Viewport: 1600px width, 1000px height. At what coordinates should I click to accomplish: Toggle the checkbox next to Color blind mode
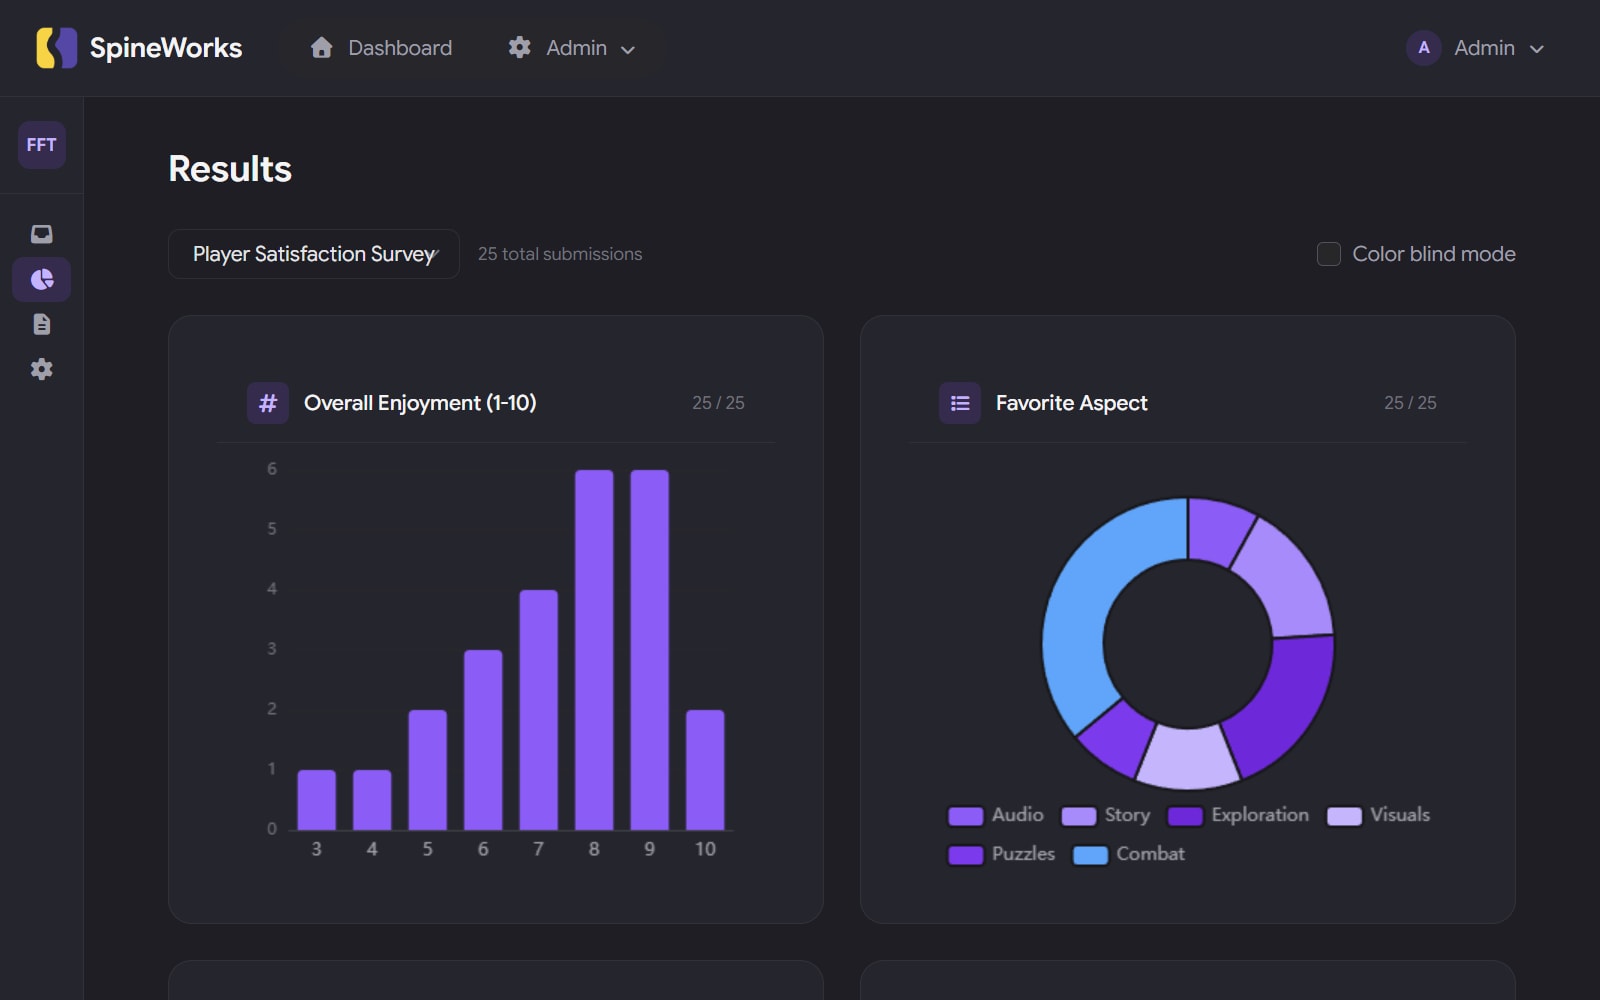click(x=1329, y=254)
